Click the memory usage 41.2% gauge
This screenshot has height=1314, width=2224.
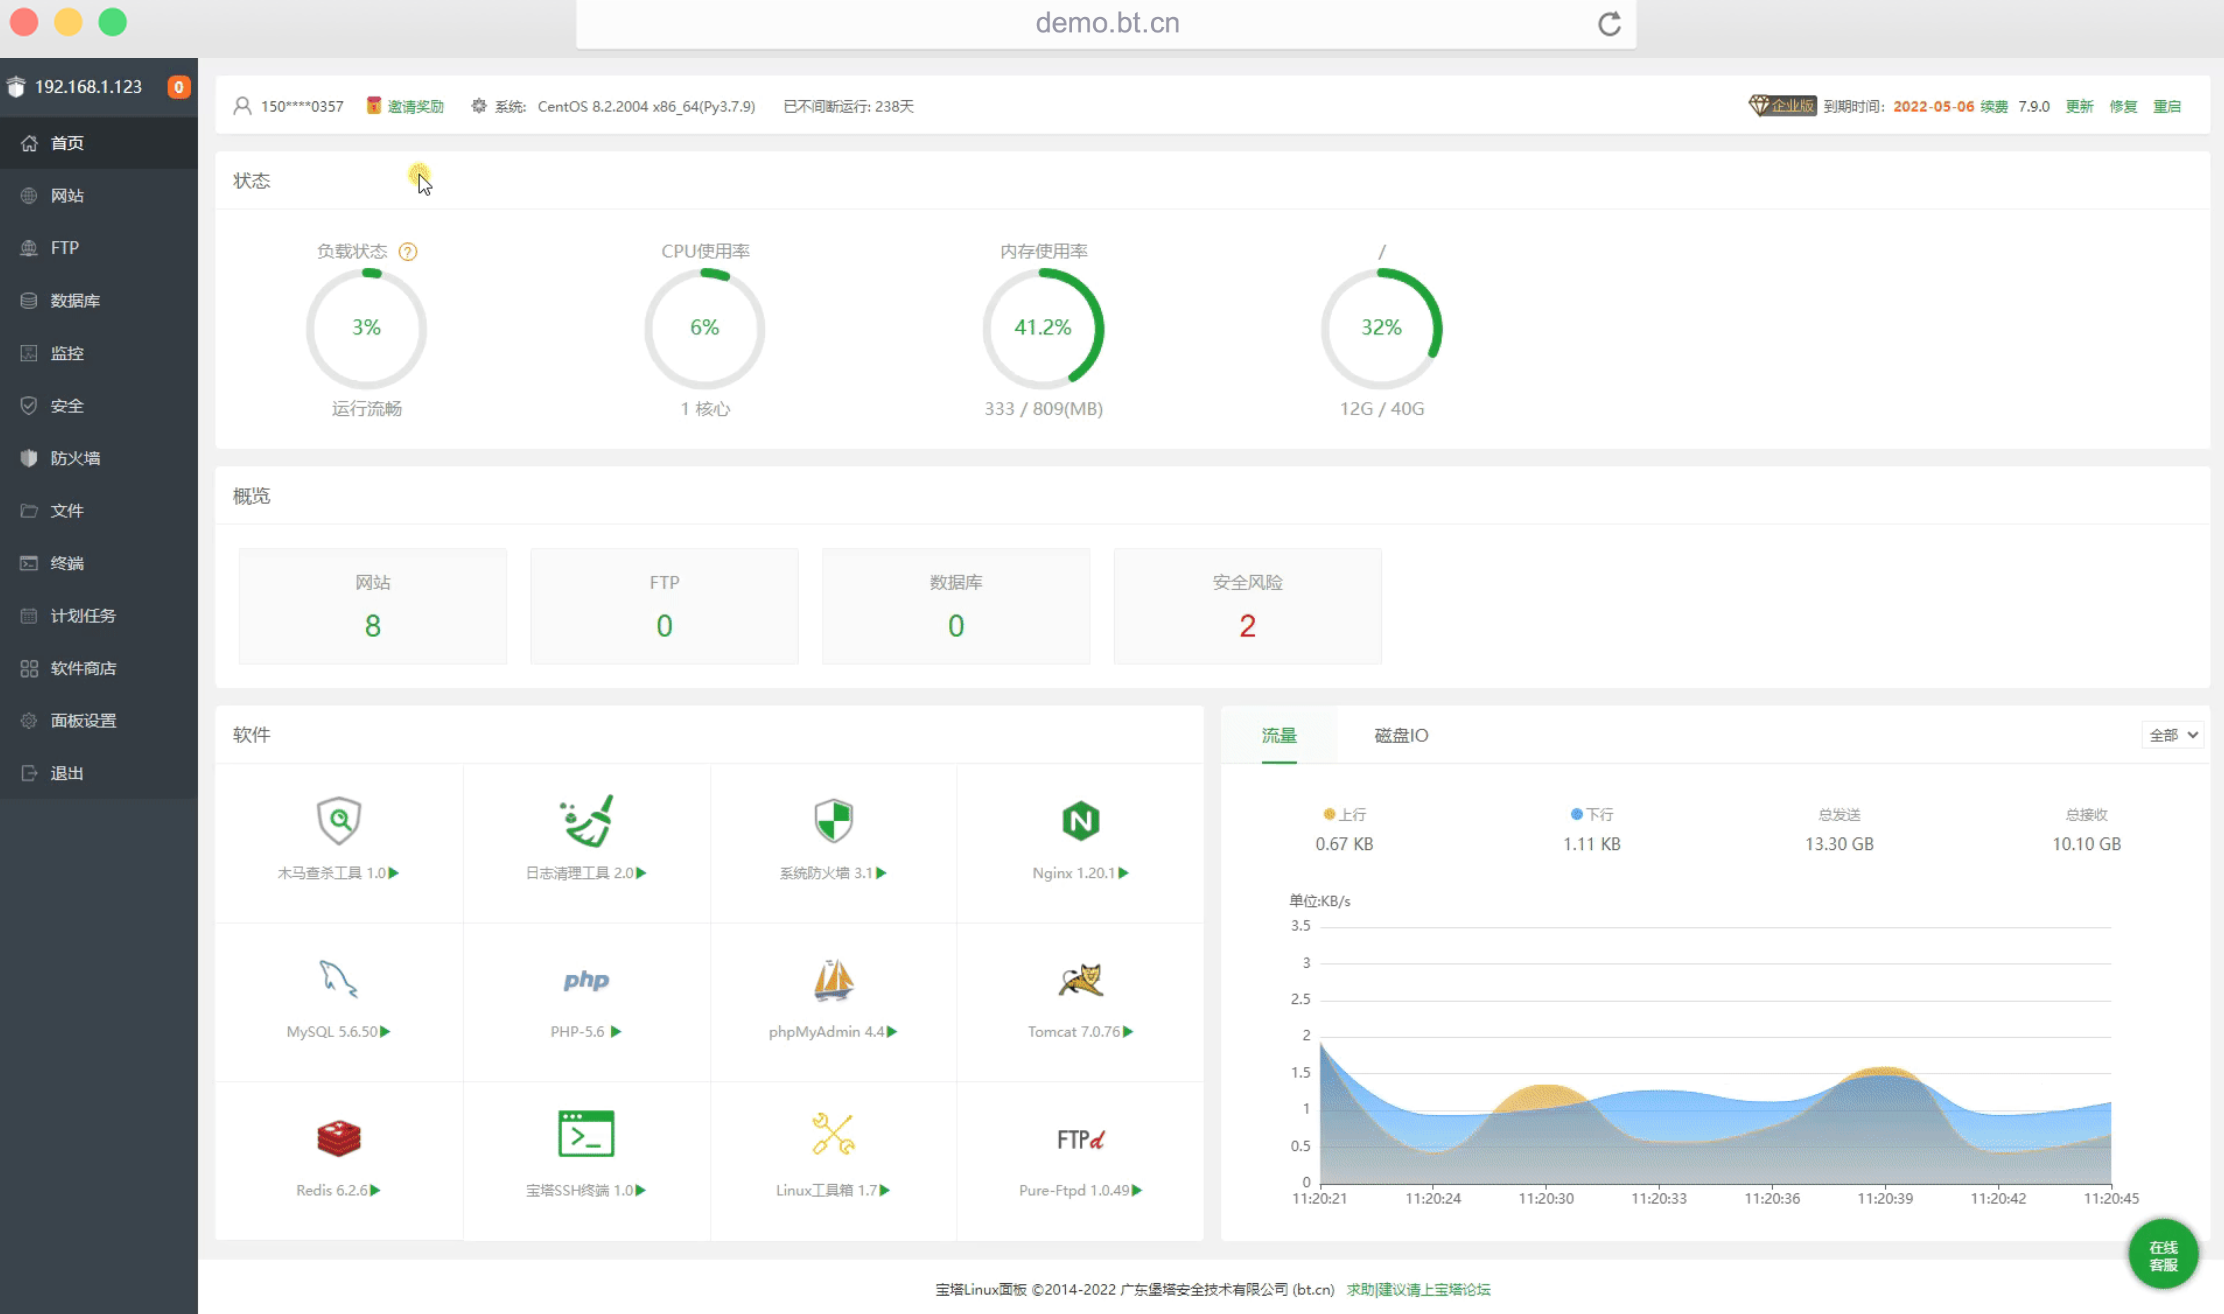click(x=1043, y=328)
